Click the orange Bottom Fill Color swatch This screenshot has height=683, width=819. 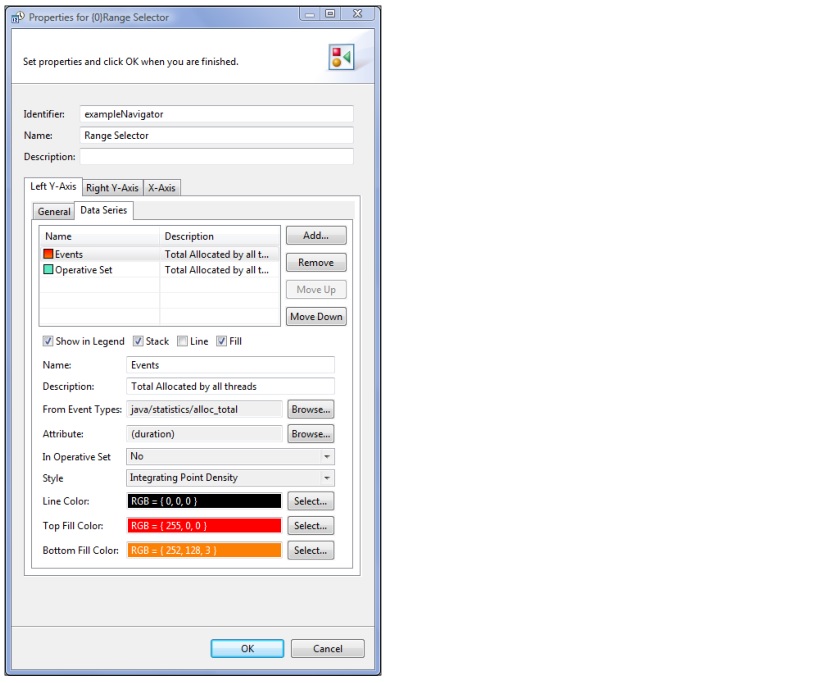pyautogui.click(x=204, y=551)
